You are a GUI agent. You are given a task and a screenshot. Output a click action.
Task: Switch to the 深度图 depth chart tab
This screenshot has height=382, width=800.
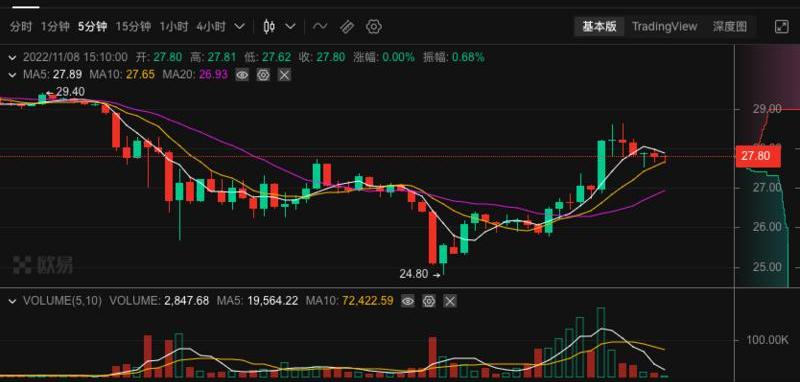730,27
